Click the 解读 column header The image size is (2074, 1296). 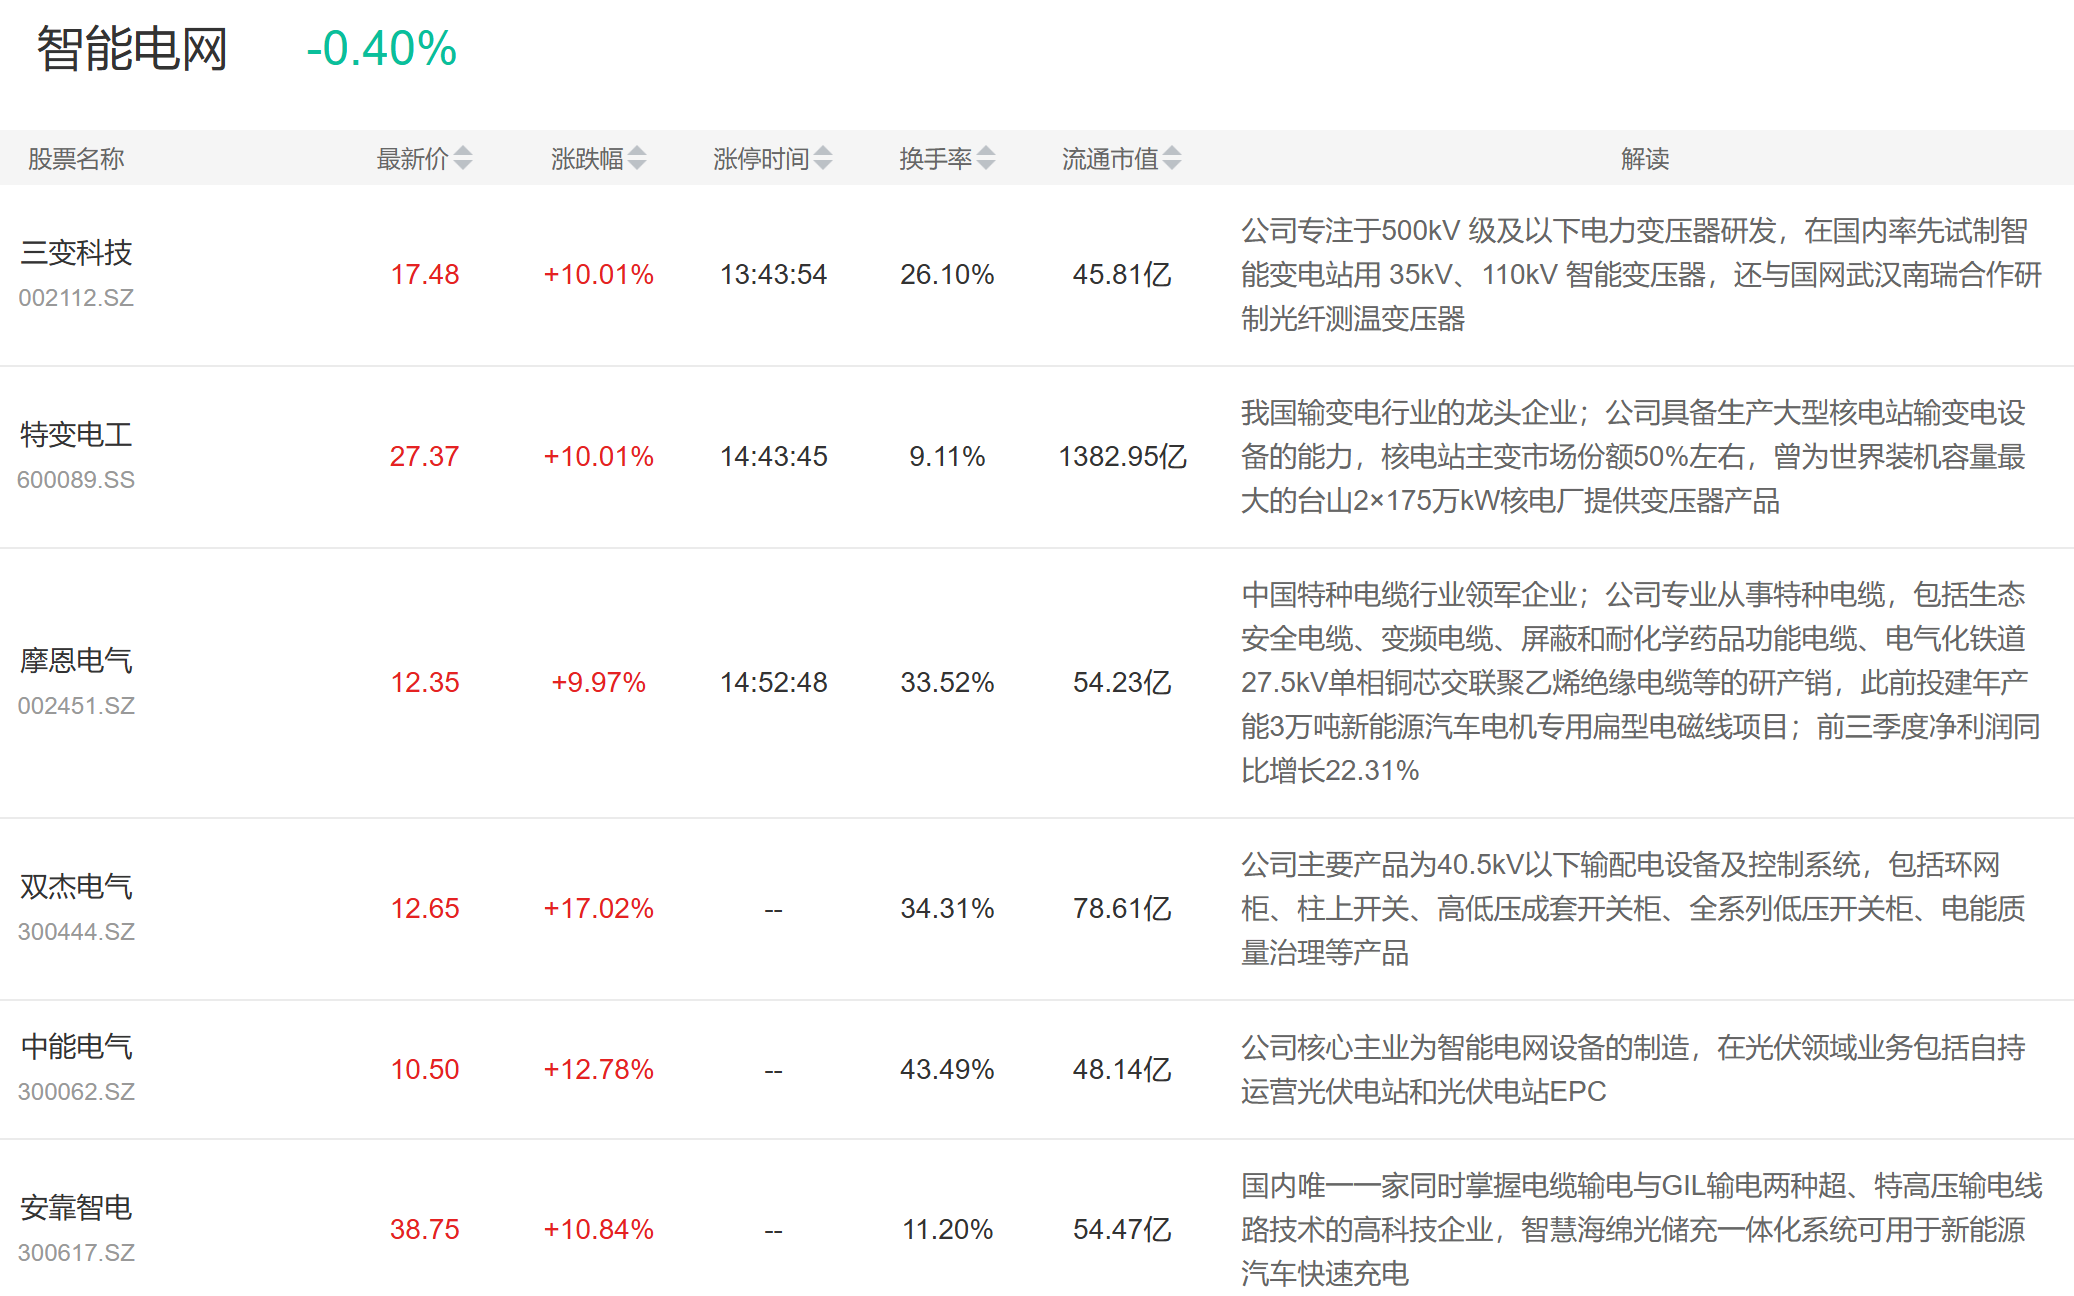[x=1644, y=159]
